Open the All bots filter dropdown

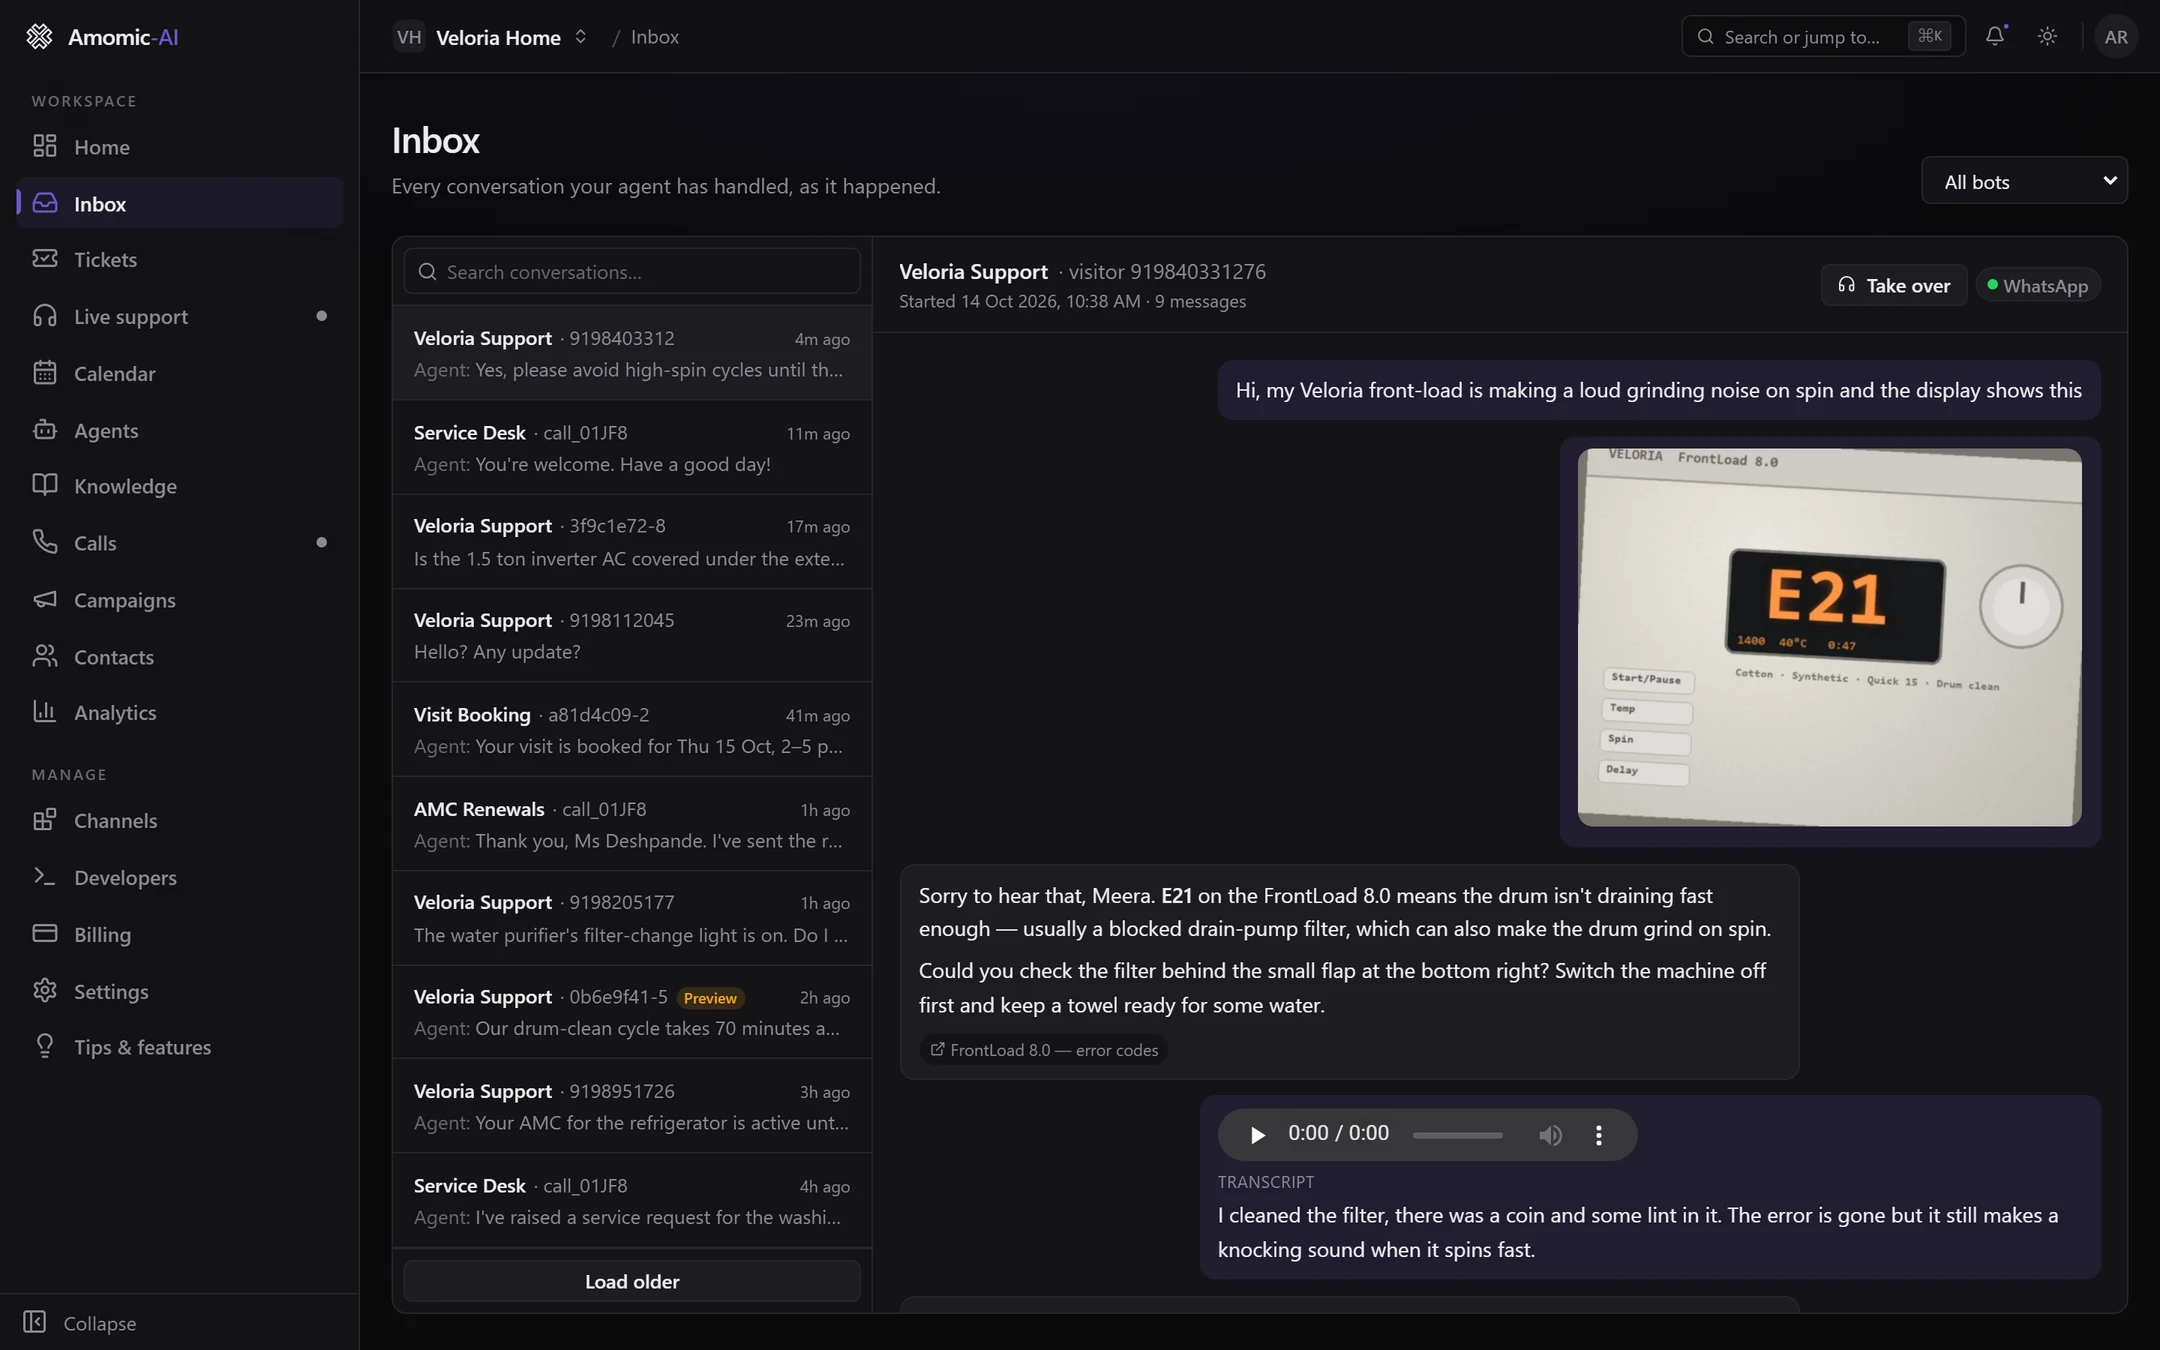[2024, 181]
